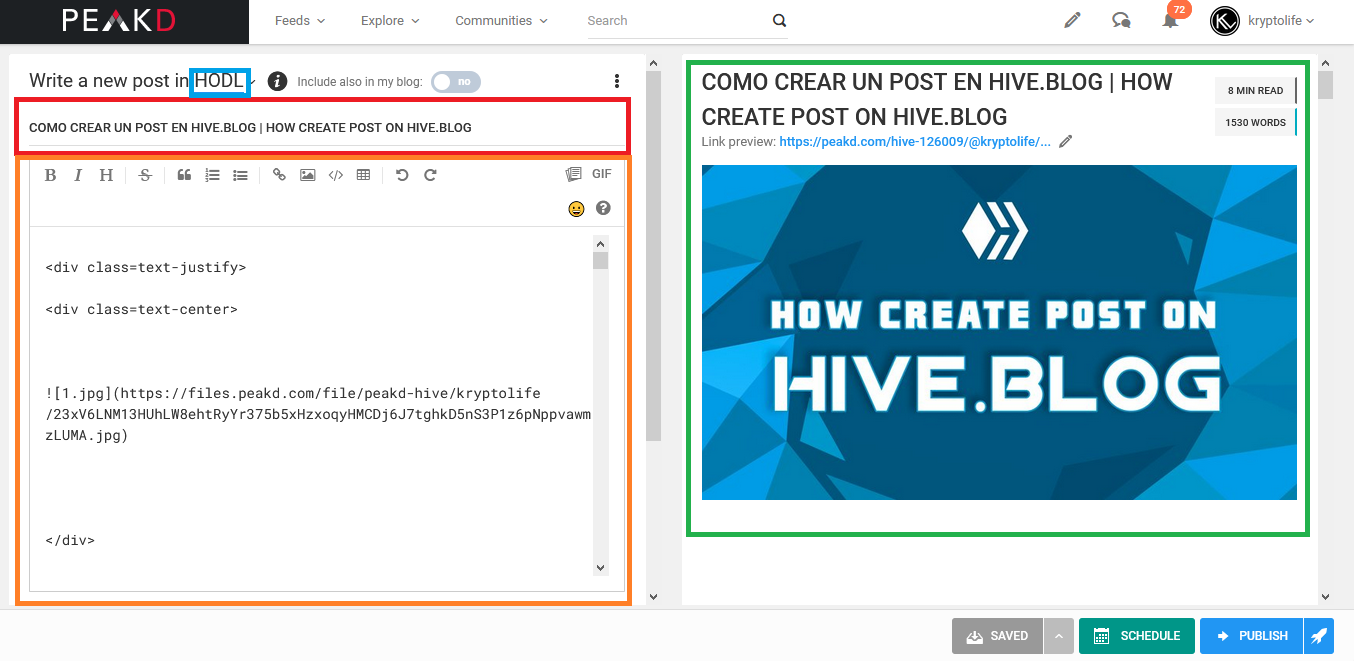The width and height of the screenshot is (1354, 661).
Task: Click the 'Link preview:' label
Action: [739, 142]
